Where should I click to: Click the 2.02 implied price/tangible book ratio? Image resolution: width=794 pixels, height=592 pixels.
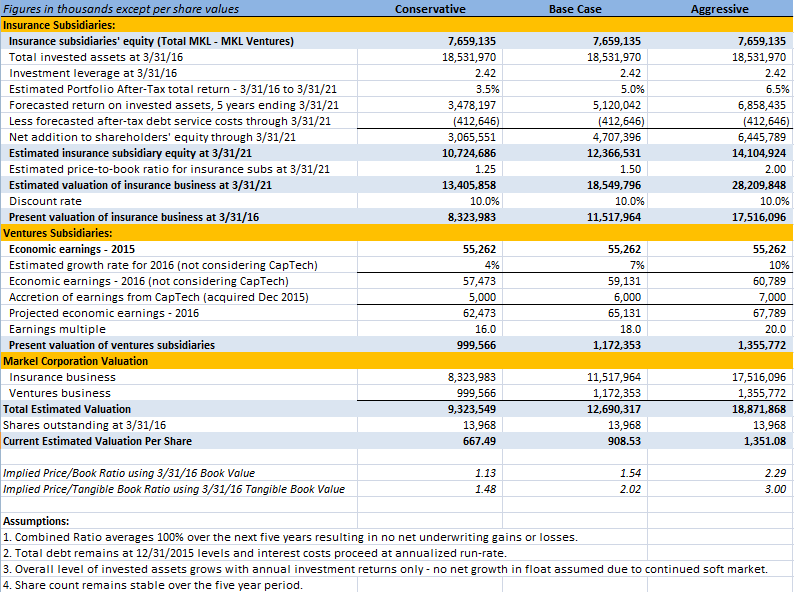pyautogui.click(x=630, y=489)
